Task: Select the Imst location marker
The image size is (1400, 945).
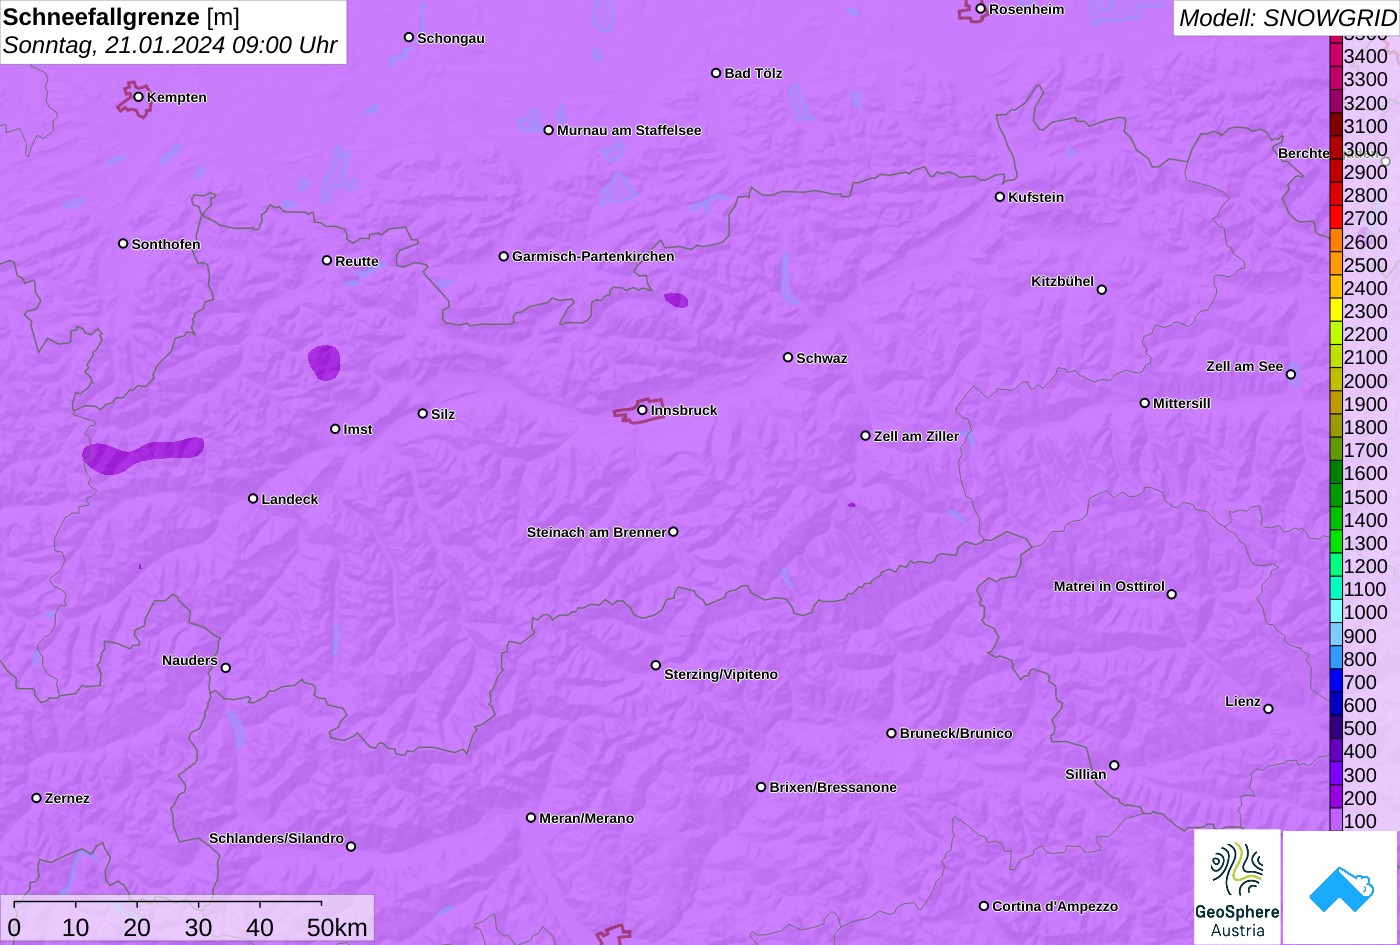Action: (335, 429)
